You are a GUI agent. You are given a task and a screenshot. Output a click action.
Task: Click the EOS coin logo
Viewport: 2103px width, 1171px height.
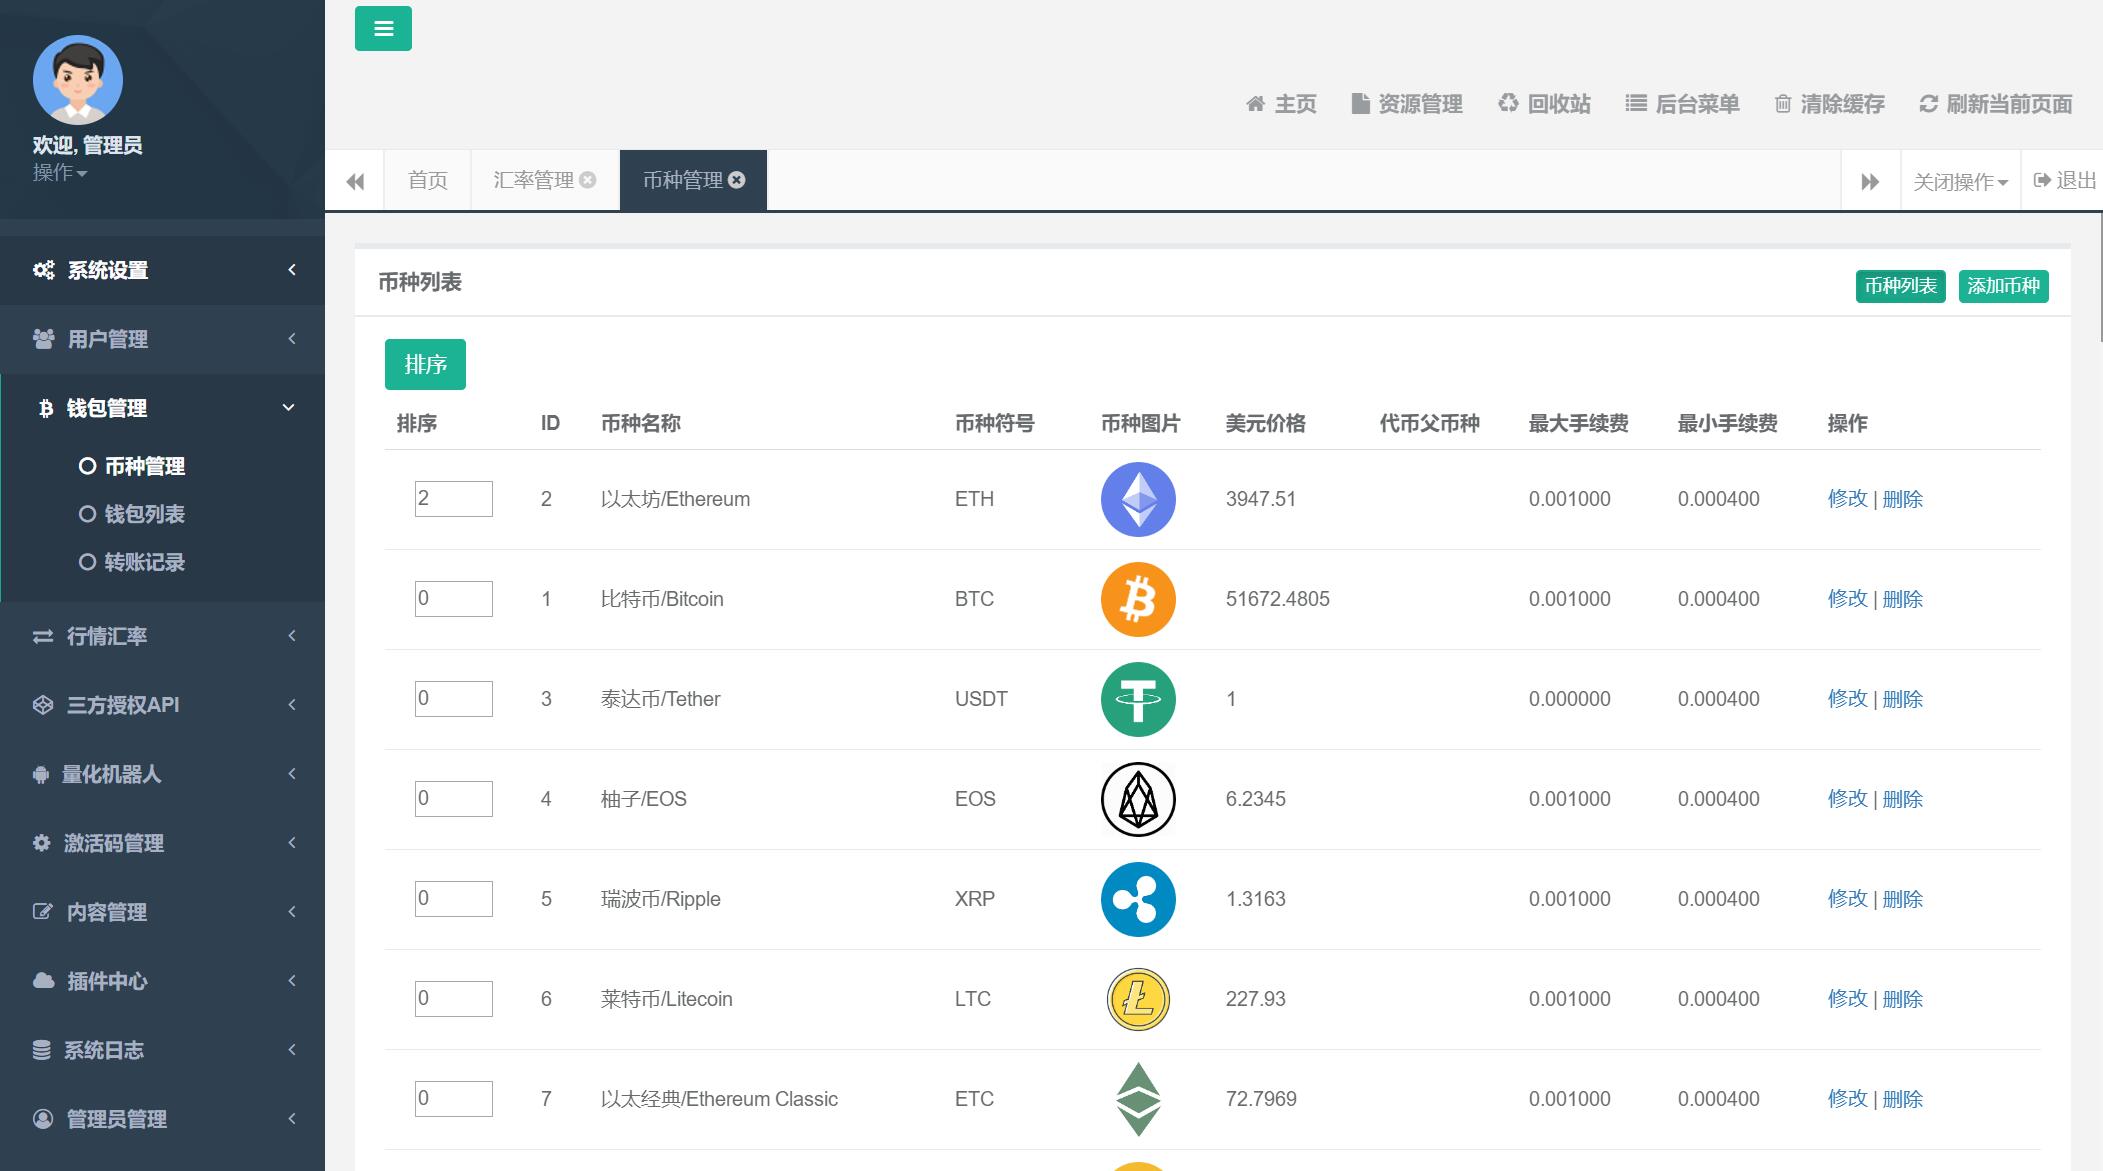(1138, 799)
